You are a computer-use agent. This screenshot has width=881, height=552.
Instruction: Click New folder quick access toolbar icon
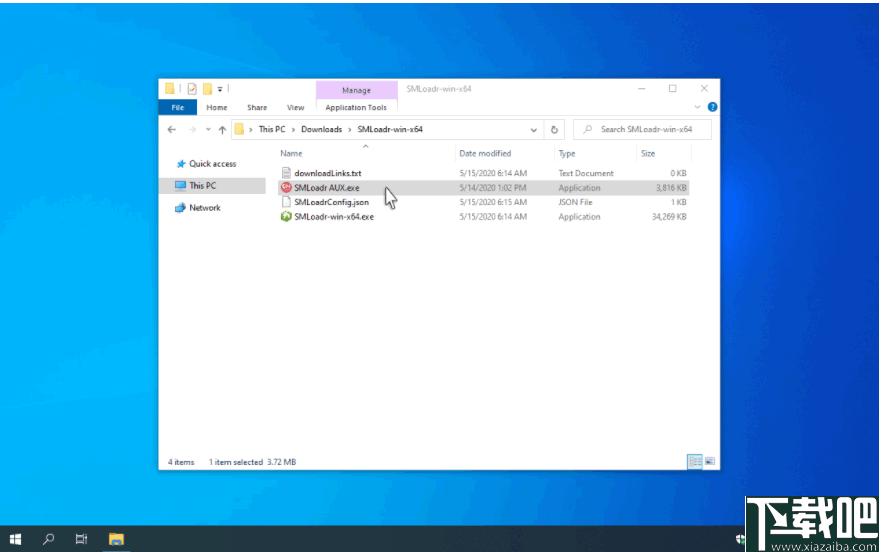(x=207, y=89)
